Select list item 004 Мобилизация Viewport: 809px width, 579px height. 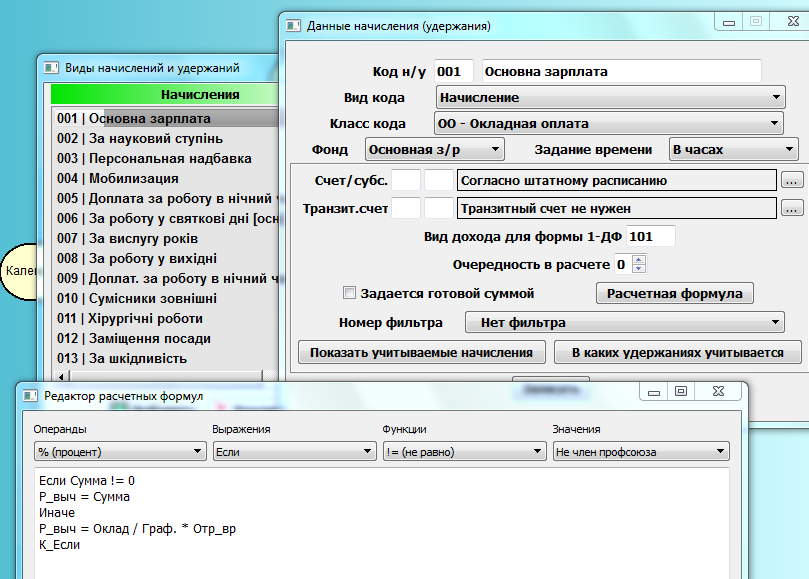(x=132, y=179)
